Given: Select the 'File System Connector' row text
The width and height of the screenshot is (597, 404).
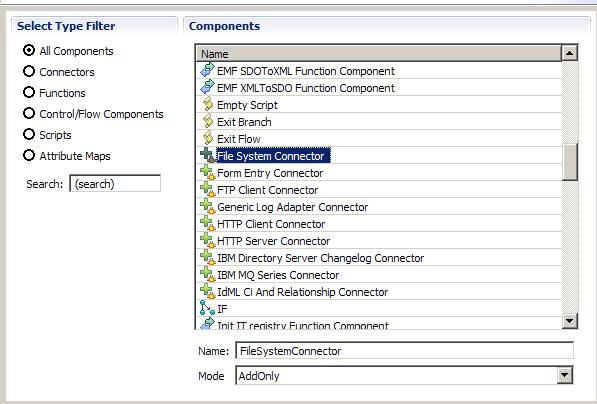Looking at the screenshot, I should pyautogui.click(x=270, y=156).
